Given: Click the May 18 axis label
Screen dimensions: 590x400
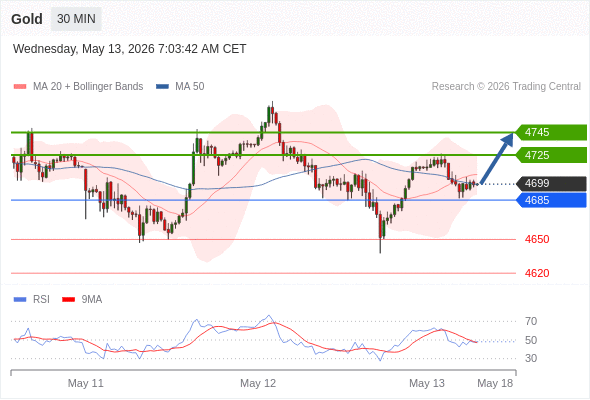Looking at the screenshot, I should tap(495, 383).
